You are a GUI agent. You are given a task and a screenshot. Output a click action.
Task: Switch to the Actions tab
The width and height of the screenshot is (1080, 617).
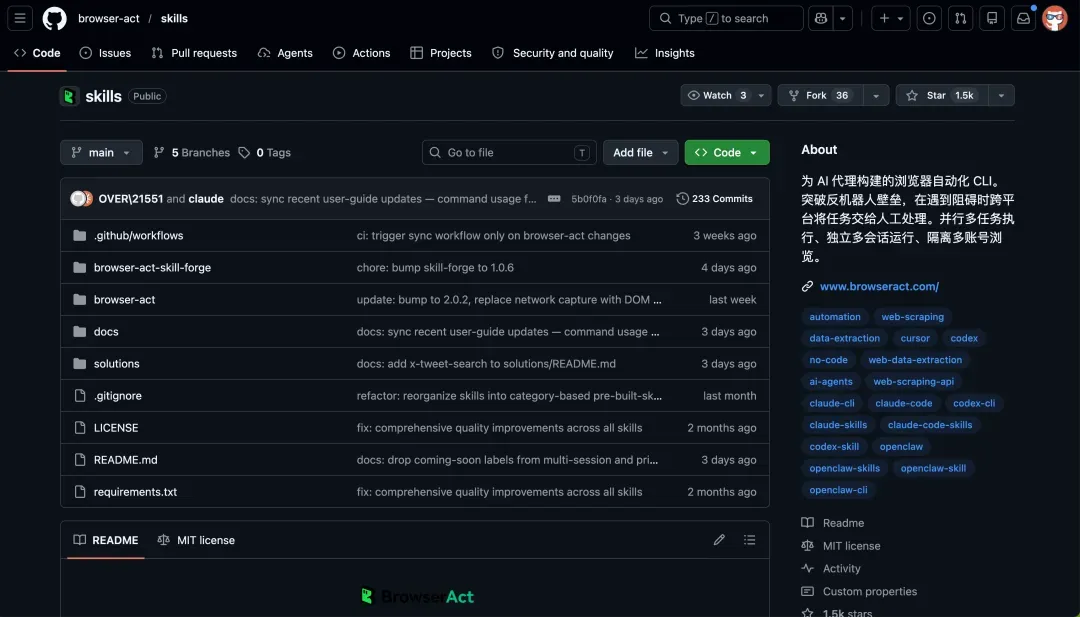pyautogui.click(x=362, y=53)
